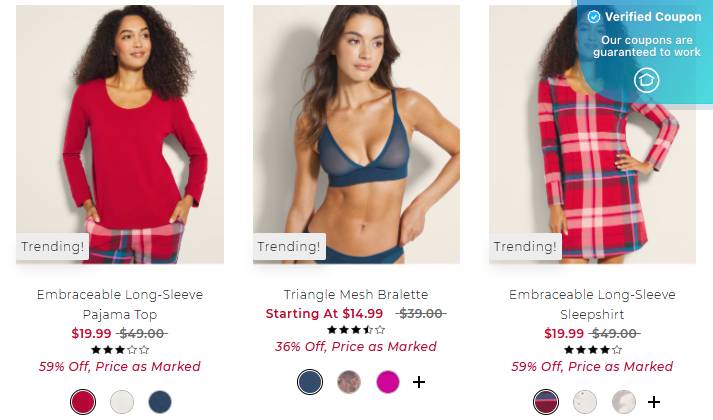Click the blue mesh bralette product photo
The height and width of the screenshot is (420, 713).
tap(356, 135)
